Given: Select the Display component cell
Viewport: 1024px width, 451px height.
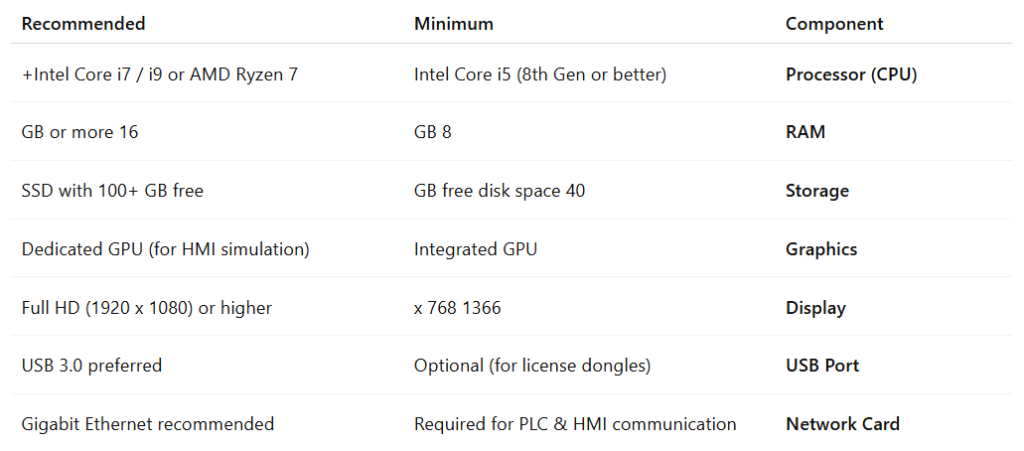Looking at the screenshot, I should (816, 308).
